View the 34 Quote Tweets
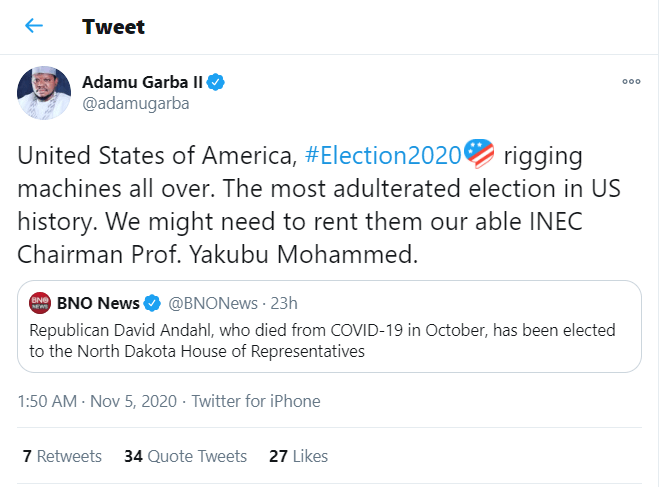 (x=185, y=456)
